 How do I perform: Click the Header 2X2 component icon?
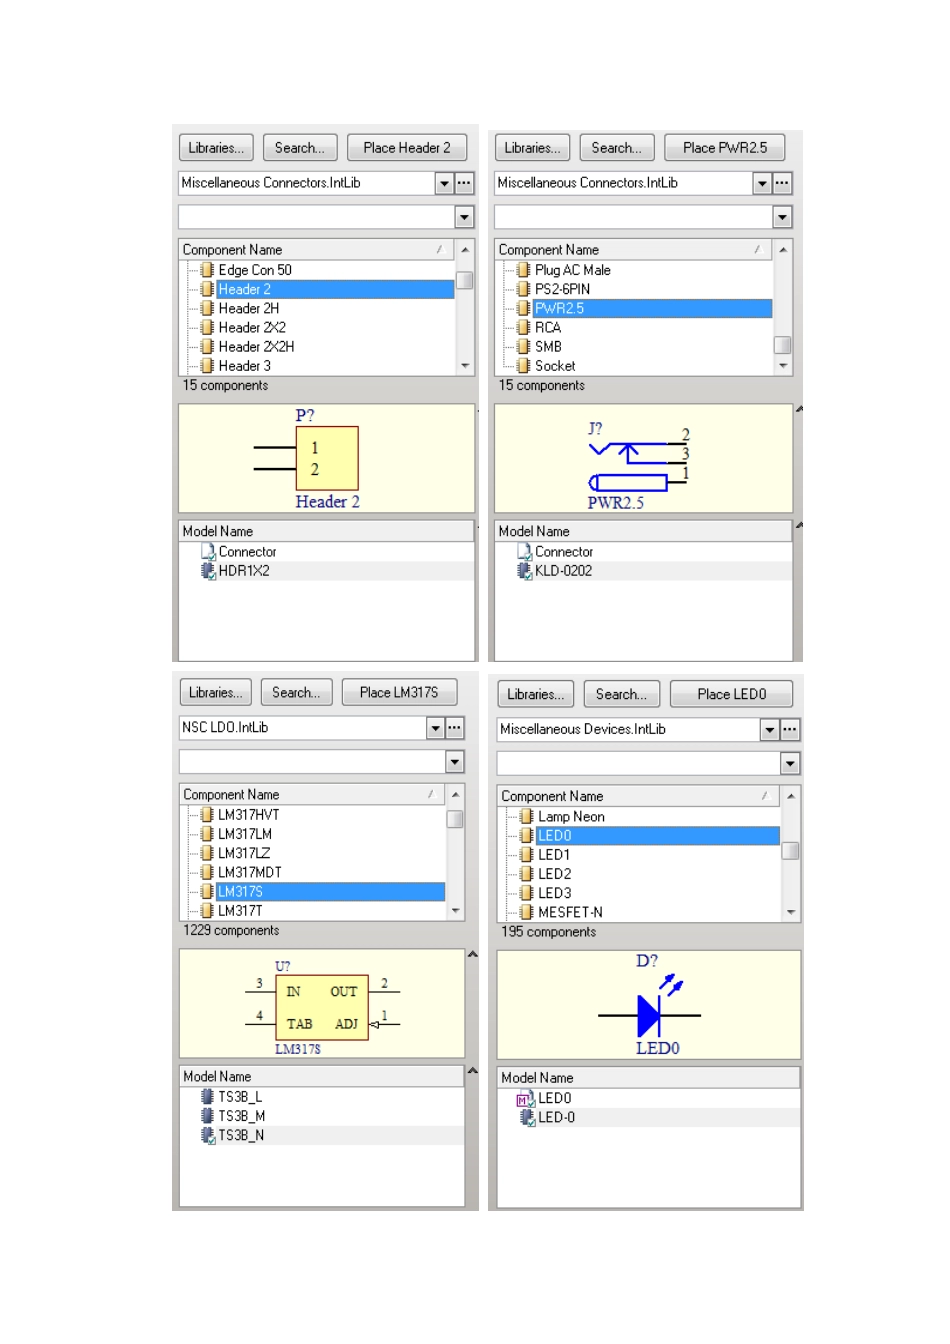(x=207, y=327)
